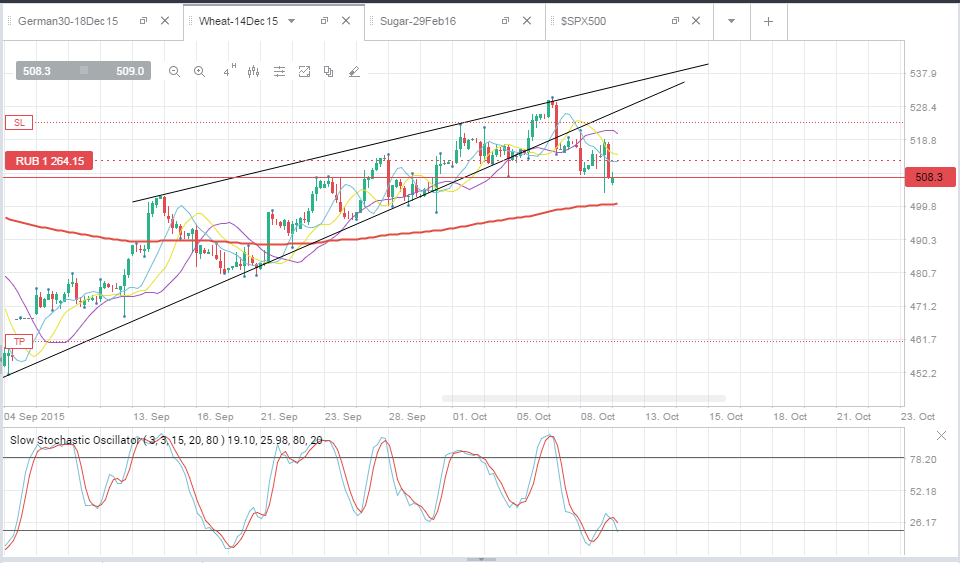Click the 13. Oct date axis label

[x=662, y=417]
